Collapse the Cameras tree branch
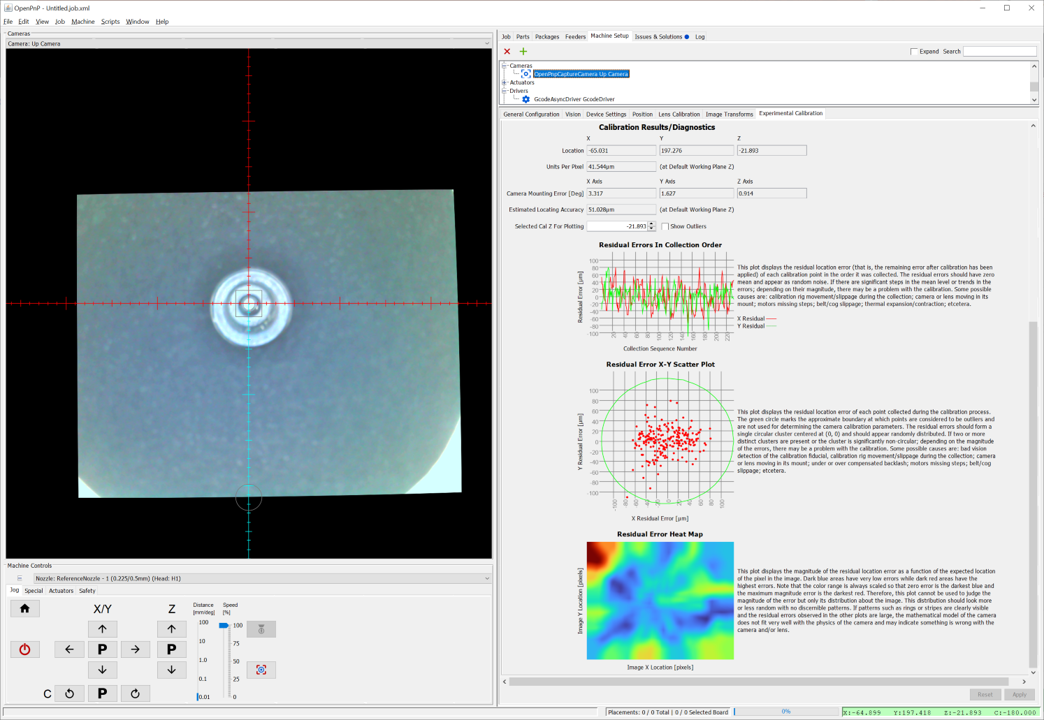Screen dimensions: 1044x720 click(x=505, y=64)
